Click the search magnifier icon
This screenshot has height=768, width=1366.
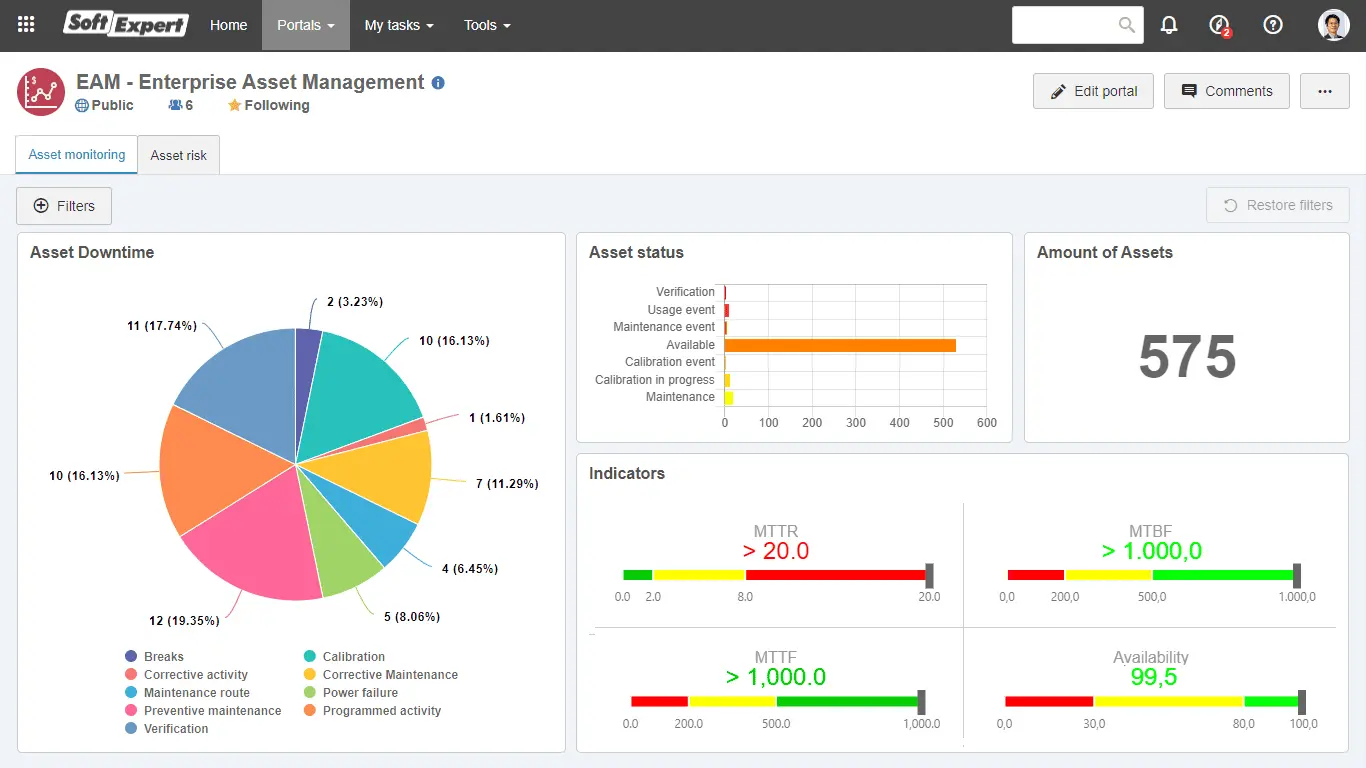click(x=1127, y=25)
